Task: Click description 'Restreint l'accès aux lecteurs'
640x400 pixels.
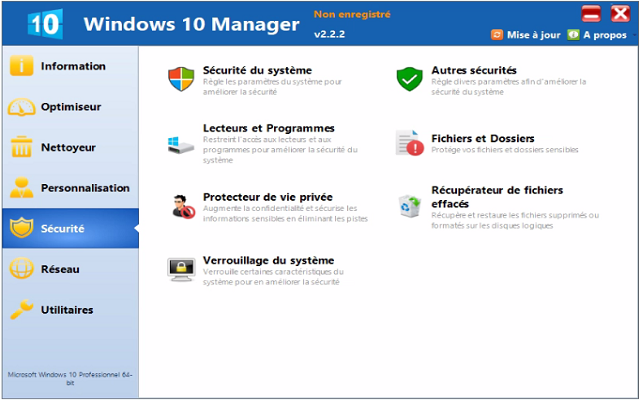Action: [280, 150]
